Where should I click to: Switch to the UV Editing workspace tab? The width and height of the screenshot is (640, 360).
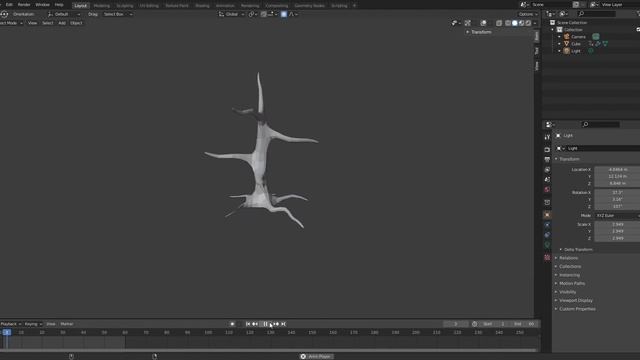click(x=149, y=6)
